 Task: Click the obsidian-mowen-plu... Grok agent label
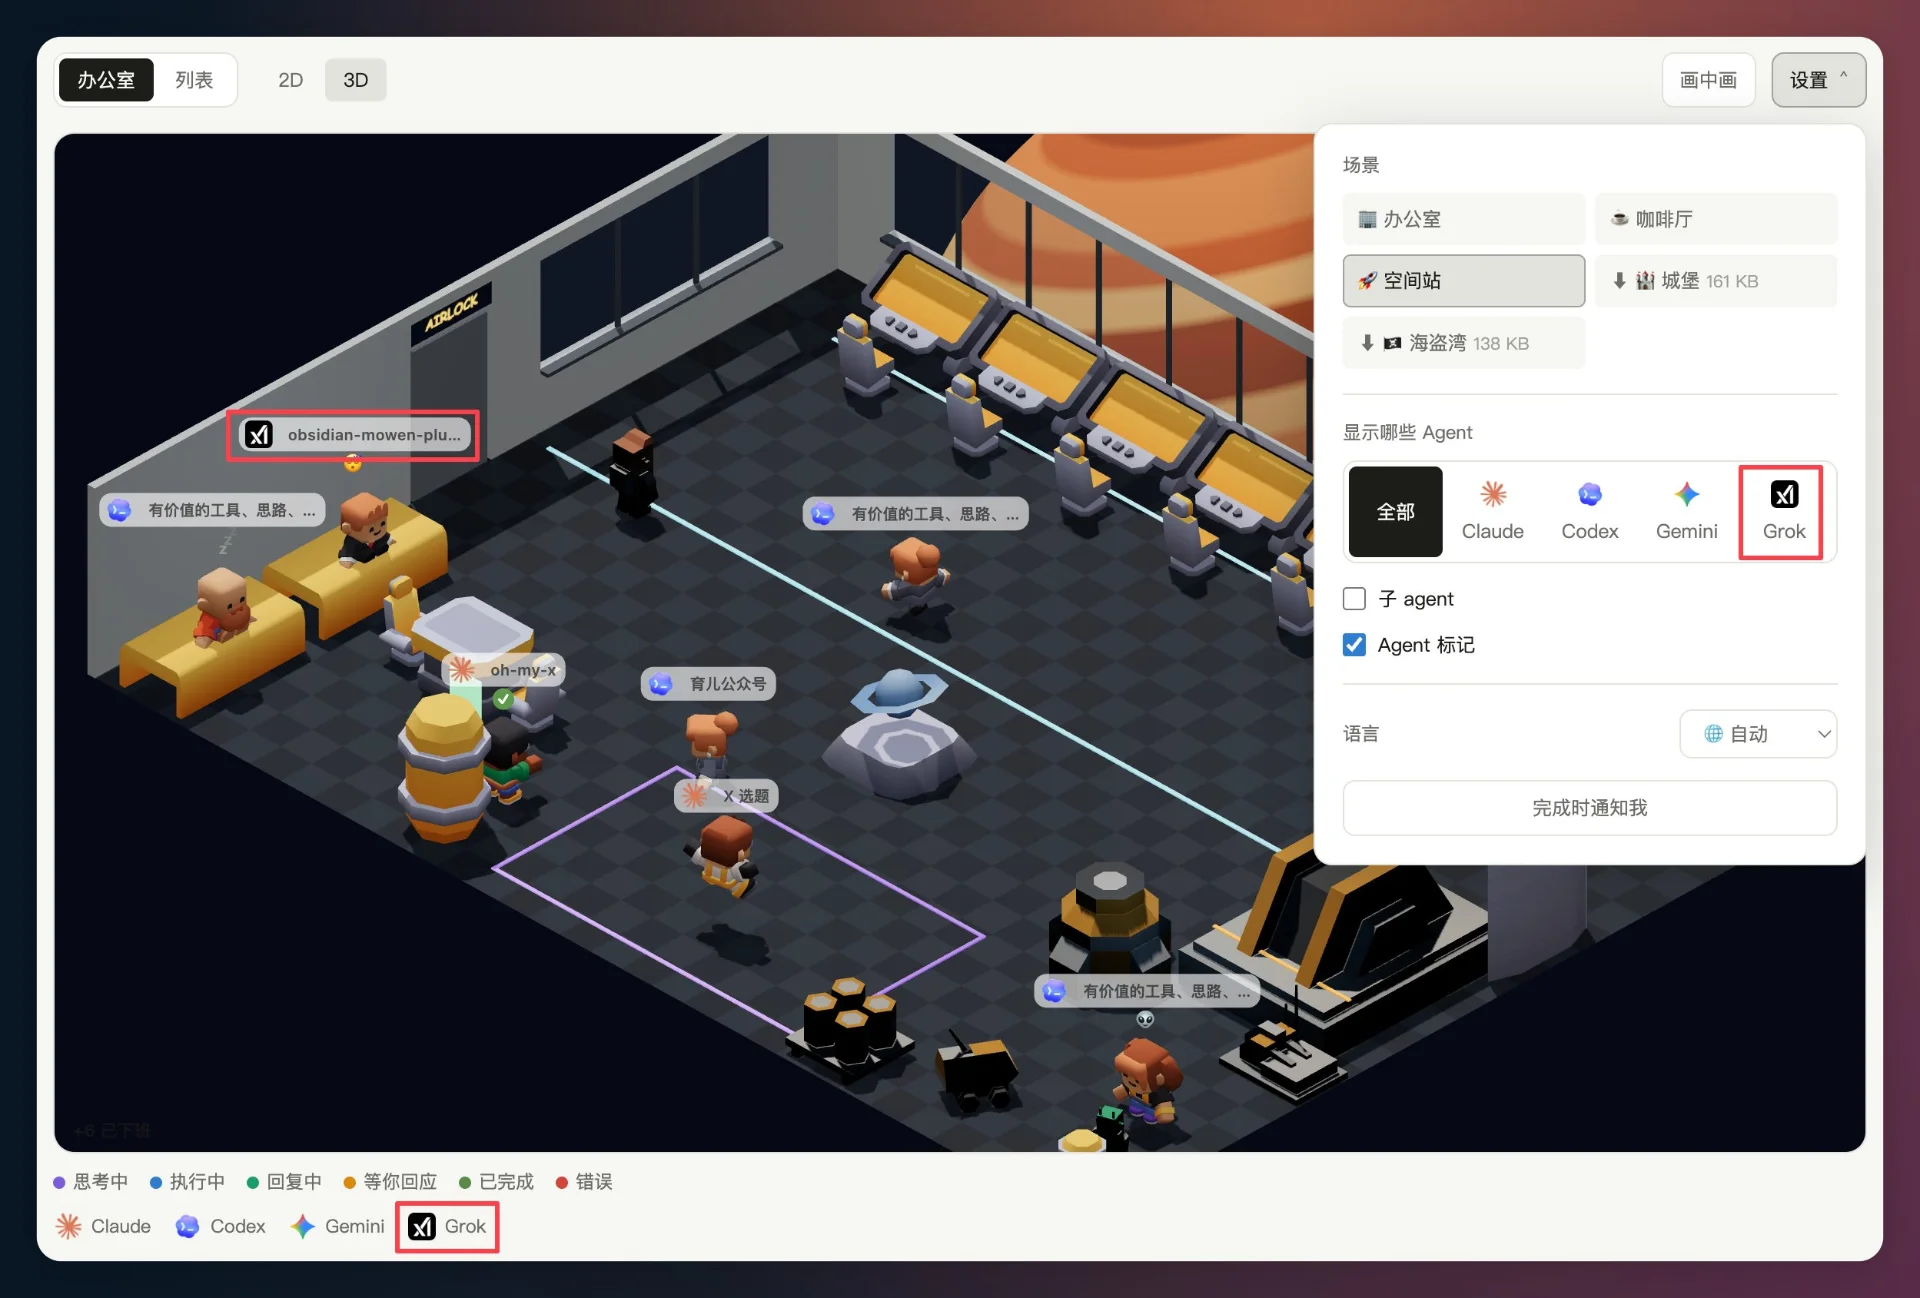point(355,435)
